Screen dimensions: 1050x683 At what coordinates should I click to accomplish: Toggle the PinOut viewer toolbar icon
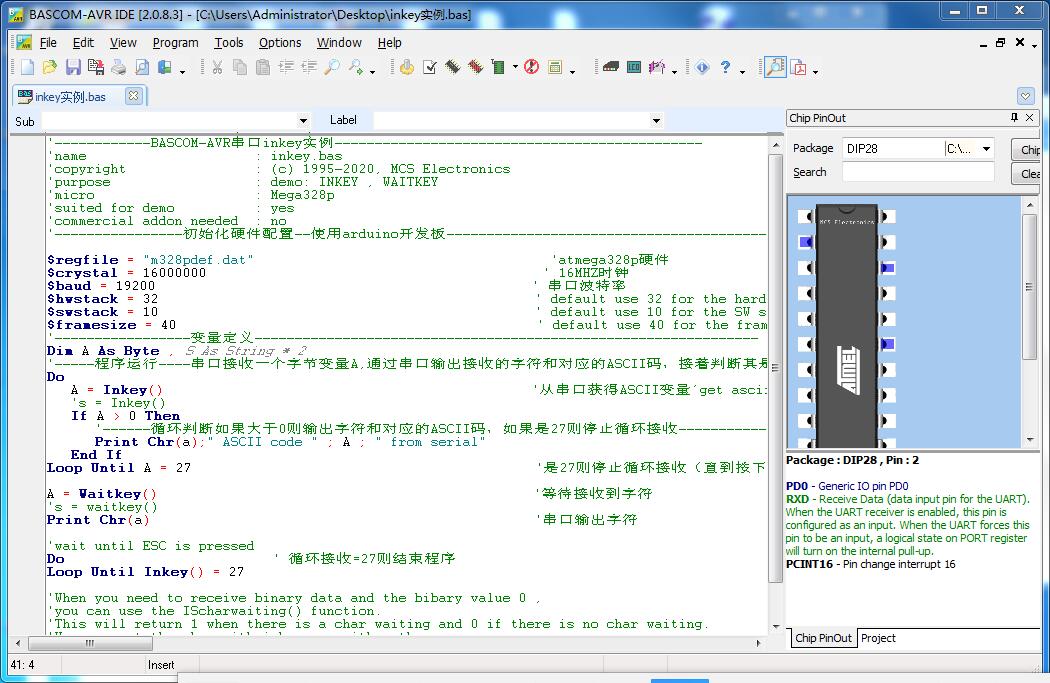pos(775,67)
